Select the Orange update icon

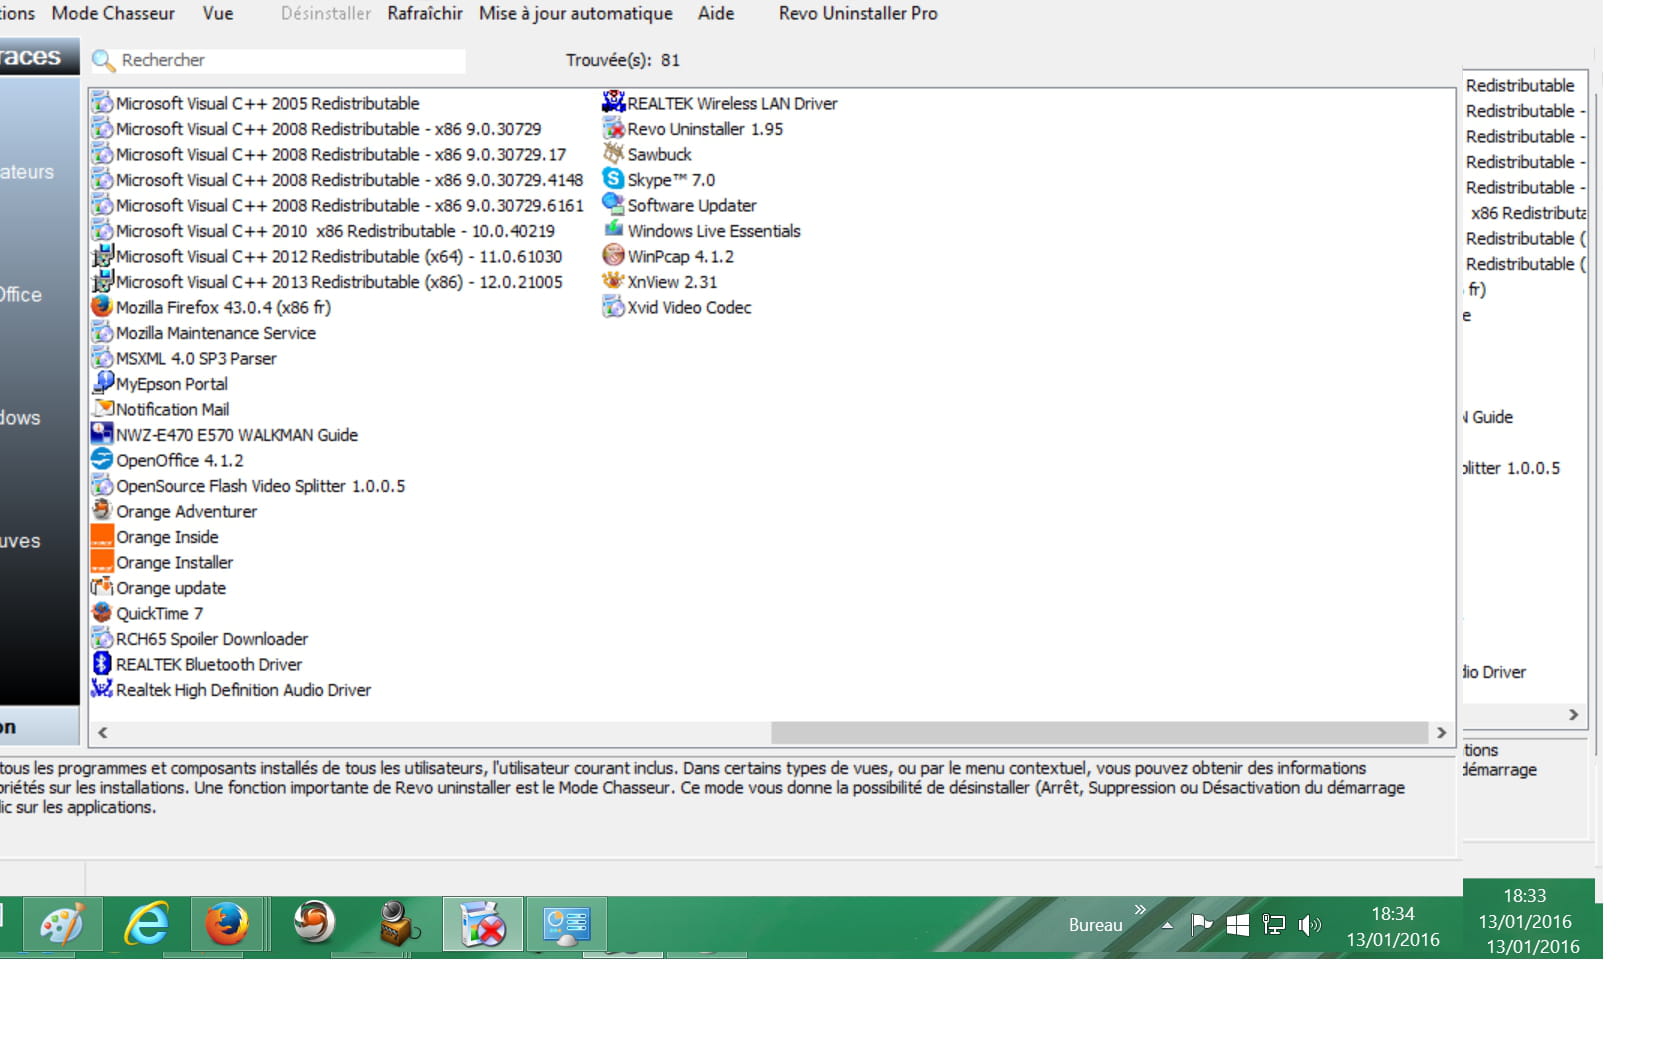pos(102,587)
